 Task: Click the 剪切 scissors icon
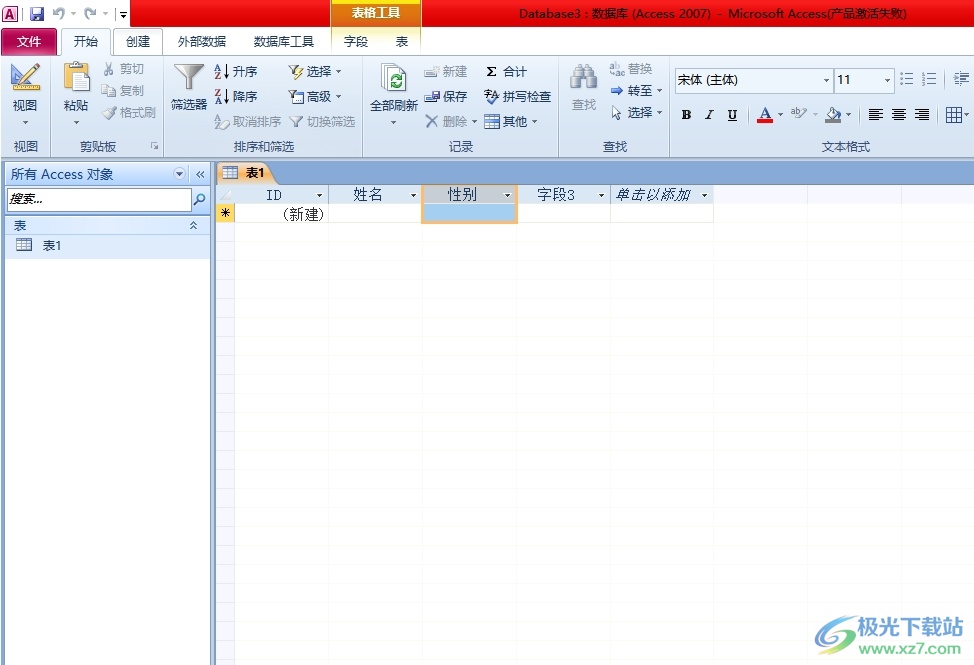pyautogui.click(x=109, y=68)
